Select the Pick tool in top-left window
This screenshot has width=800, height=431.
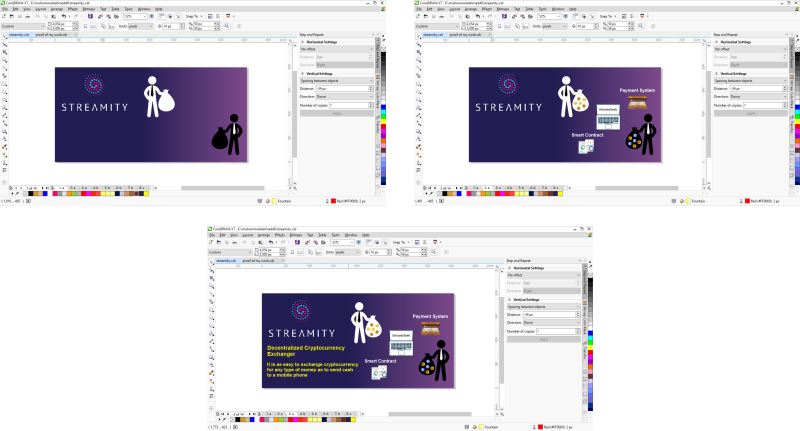pyautogui.click(x=5, y=36)
